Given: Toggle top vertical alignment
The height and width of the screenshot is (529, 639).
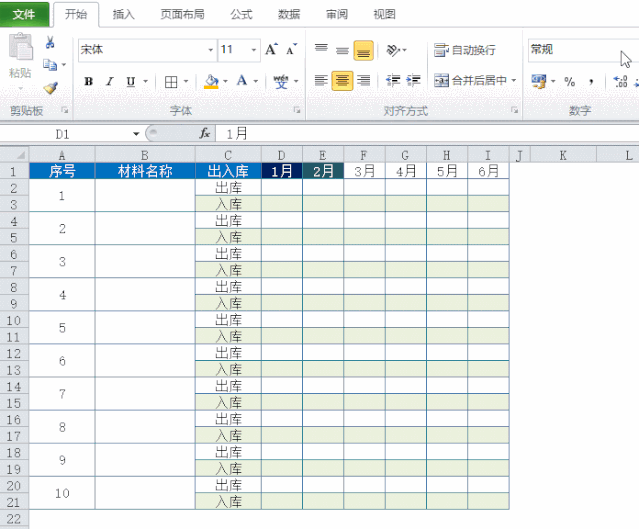Looking at the screenshot, I should (321, 50).
